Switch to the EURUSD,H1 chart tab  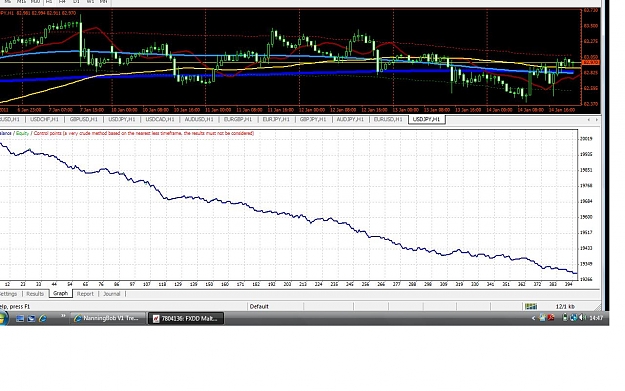click(x=388, y=119)
